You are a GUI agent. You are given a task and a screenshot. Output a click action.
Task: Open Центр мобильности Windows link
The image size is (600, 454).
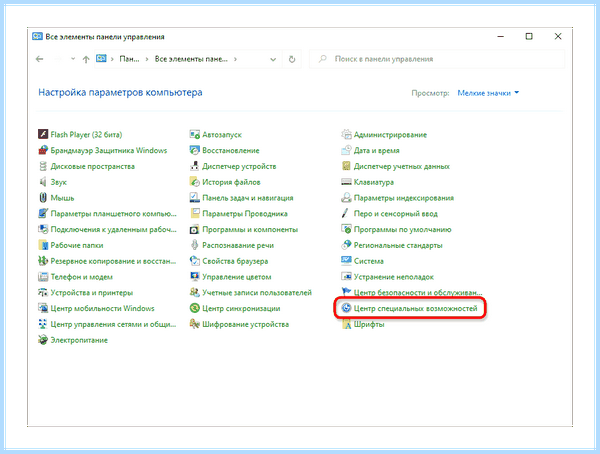(103, 308)
